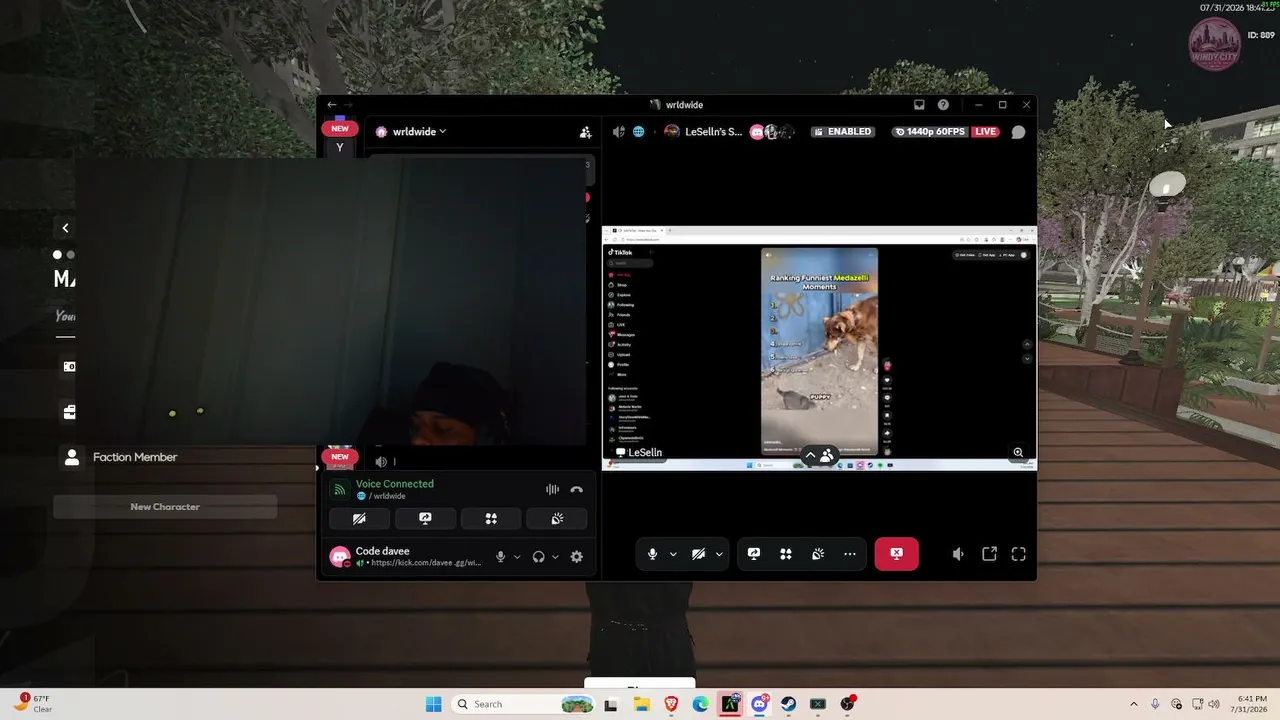The image size is (1280, 720).
Task: Go back with Discord title bar arrow
Action: (332, 105)
